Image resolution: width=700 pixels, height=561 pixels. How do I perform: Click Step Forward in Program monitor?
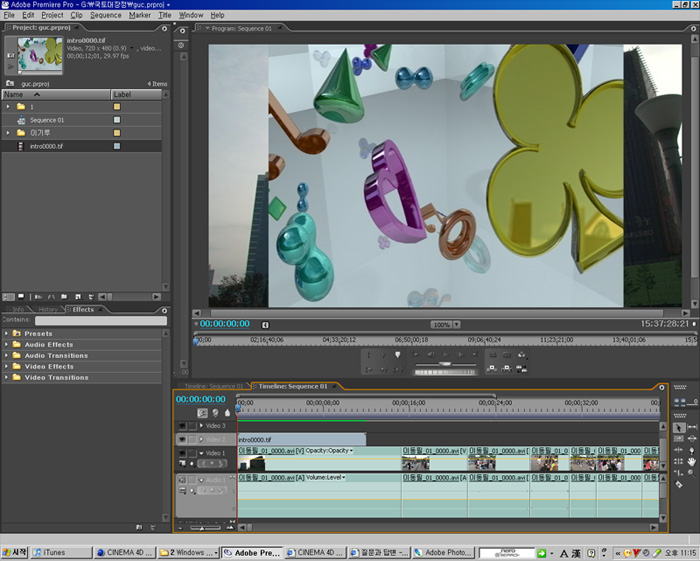[x=460, y=355]
